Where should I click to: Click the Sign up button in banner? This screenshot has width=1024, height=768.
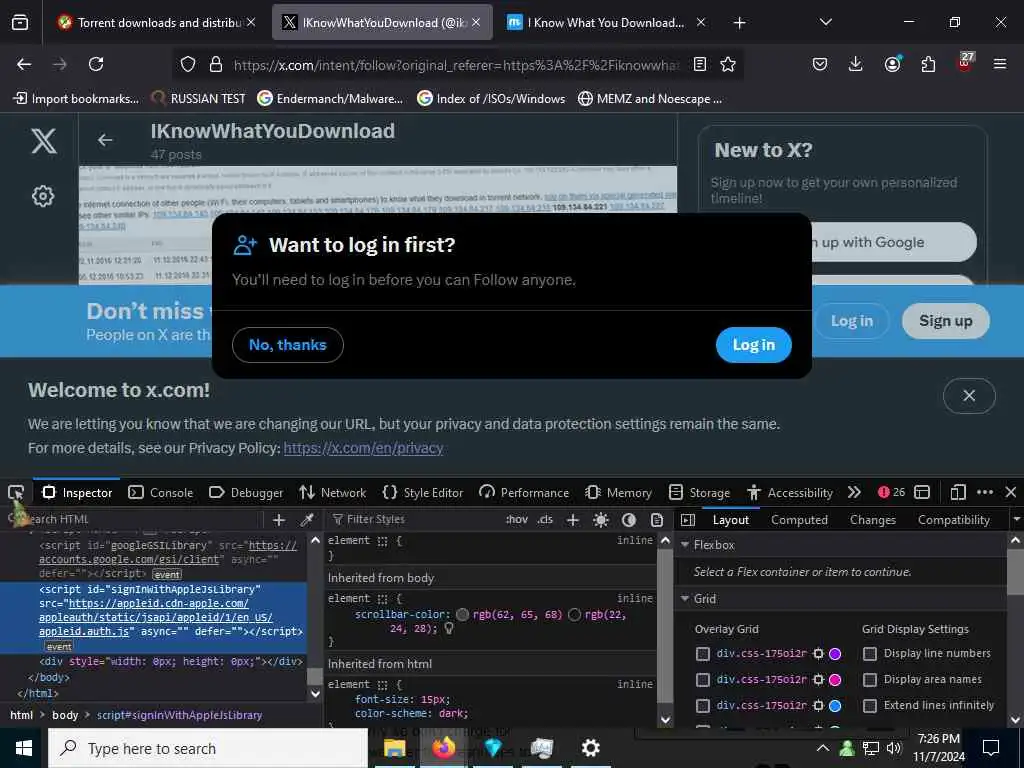[946, 321]
